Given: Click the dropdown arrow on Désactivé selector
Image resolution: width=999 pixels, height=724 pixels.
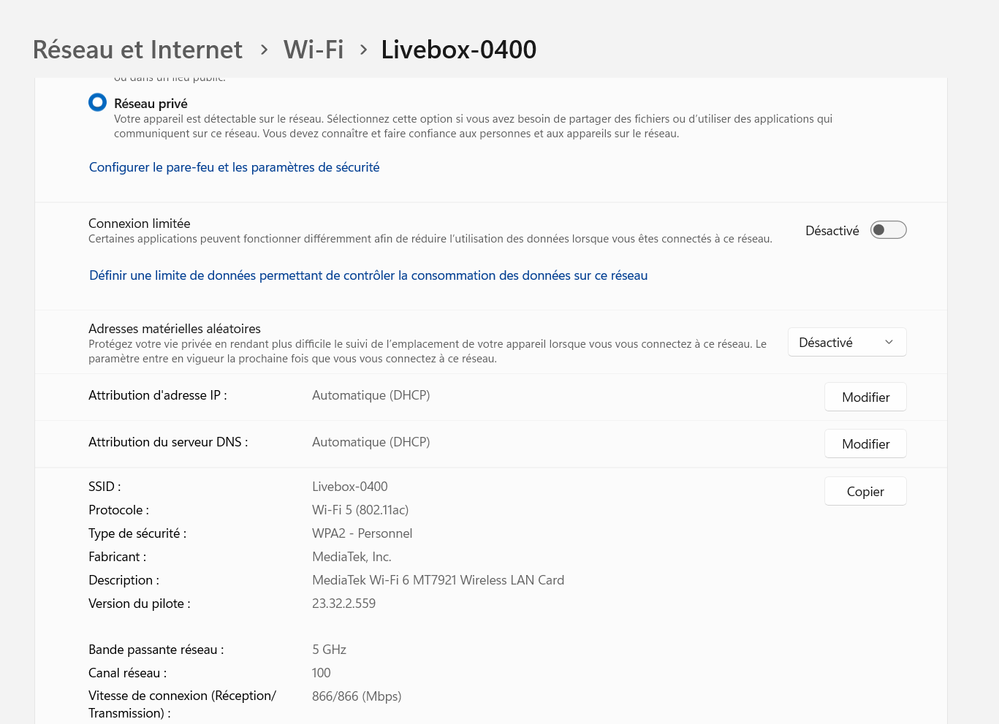Looking at the screenshot, I should click(x=889, y=341).
